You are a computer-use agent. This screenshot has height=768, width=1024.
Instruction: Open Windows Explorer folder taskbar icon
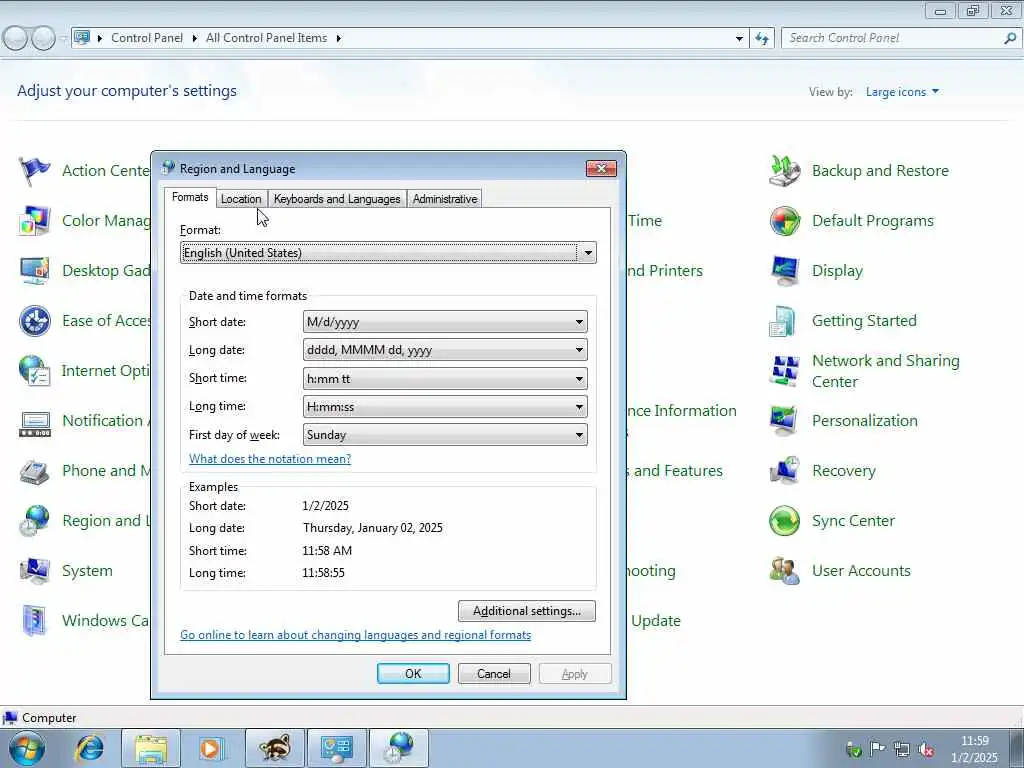coord(152,748)
